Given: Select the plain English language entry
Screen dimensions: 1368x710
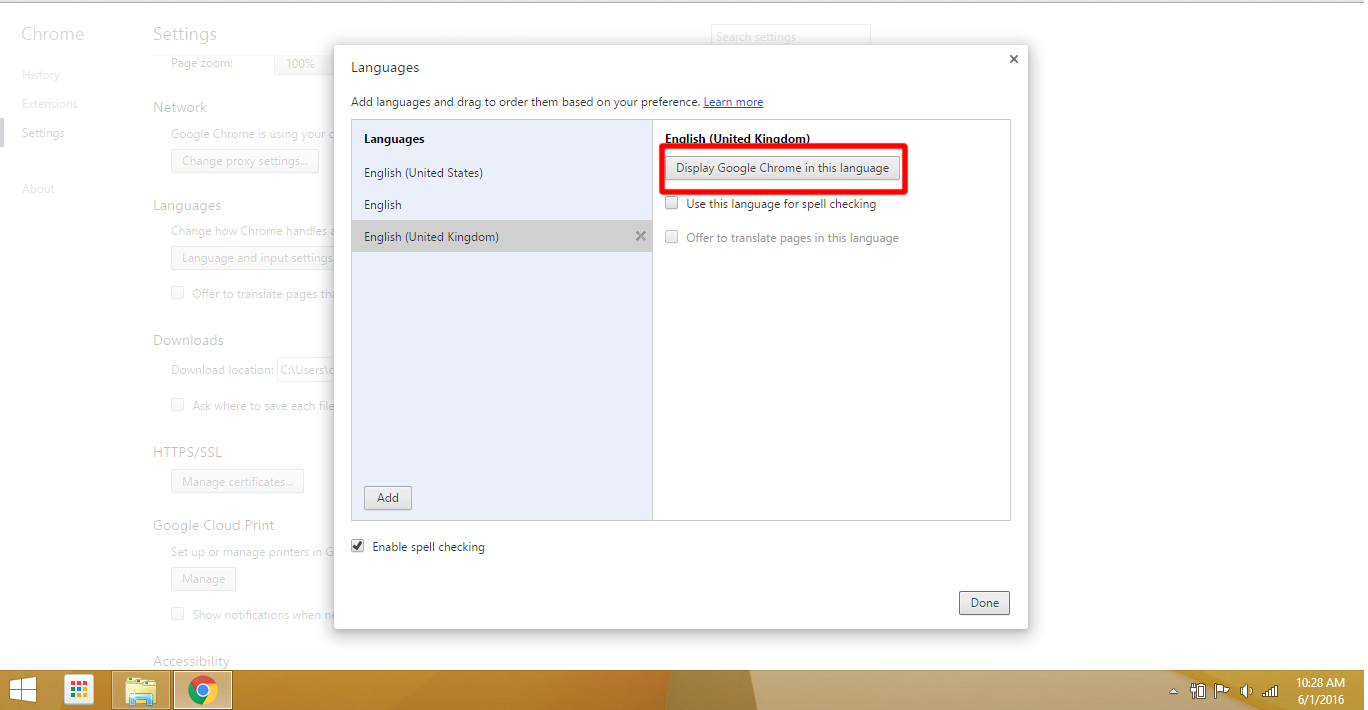Looking at the screenshot, I should (x=501, y=205).
